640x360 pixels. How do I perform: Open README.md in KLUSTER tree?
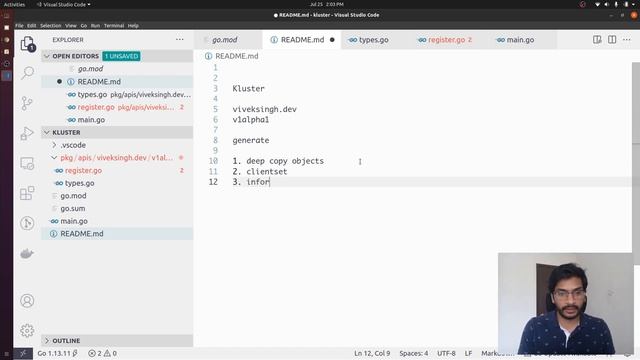point(117,233)
